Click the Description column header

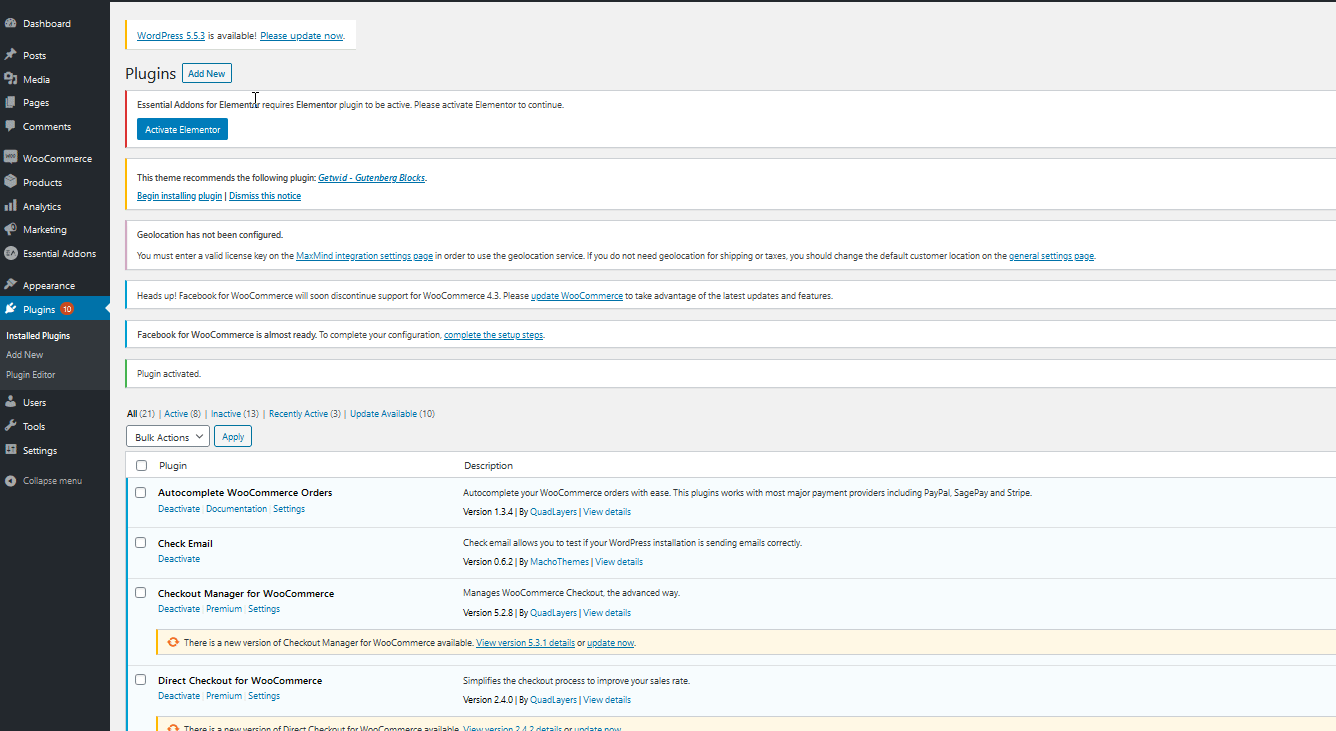click(488, 465)
